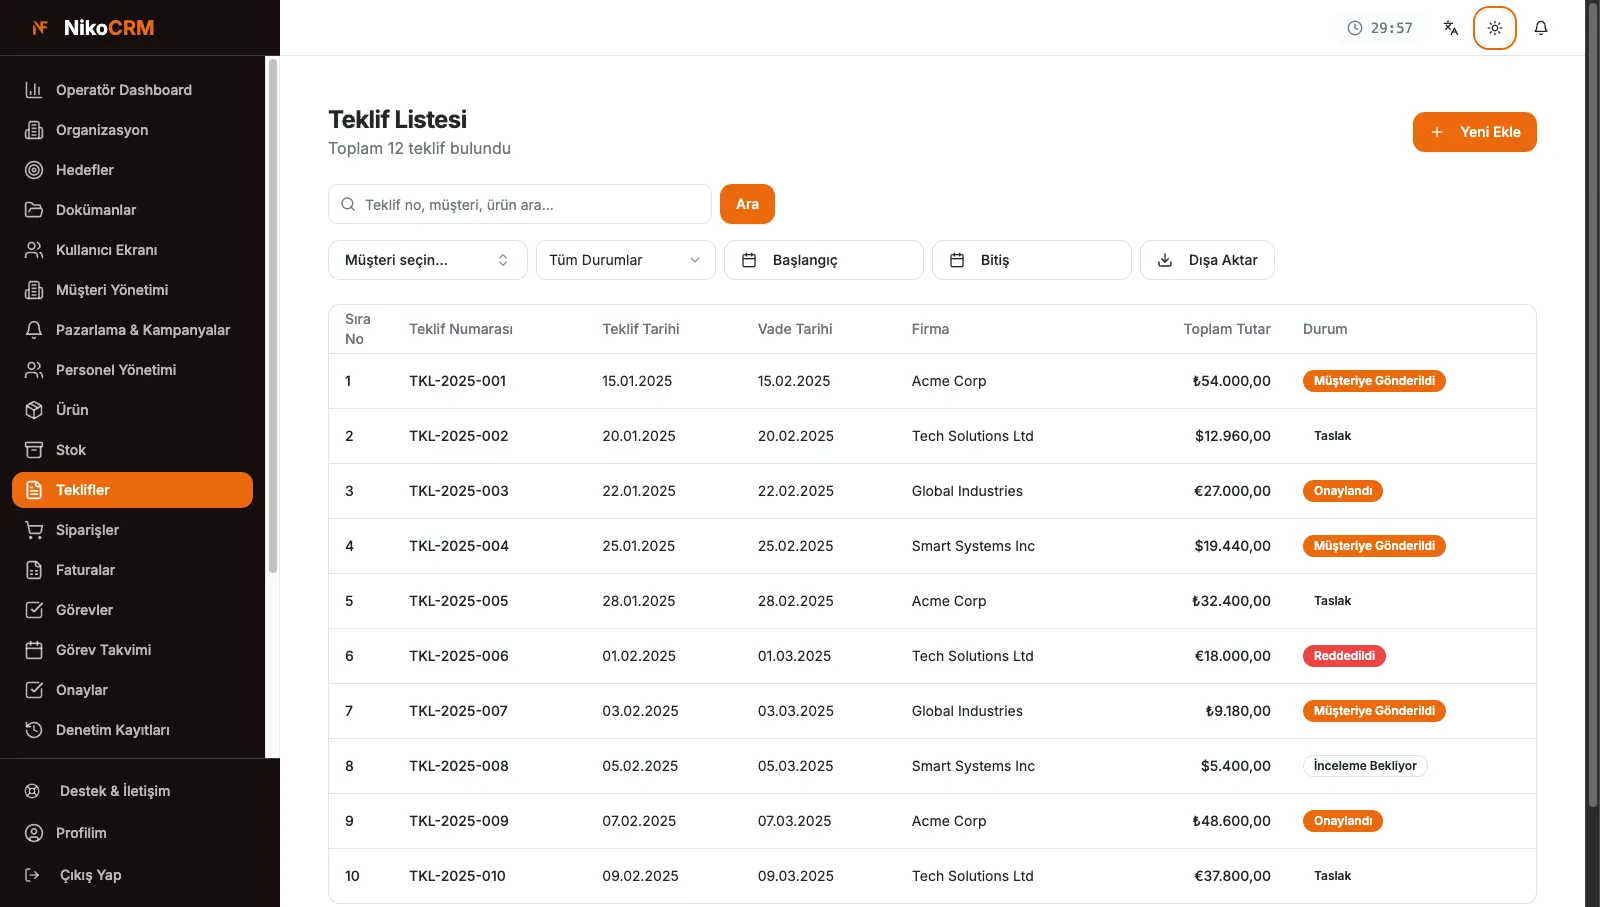The width and height of the screenshot is (1600, 907).
Task: Click the Yeni Ekle button
Action: (1475, 132)
